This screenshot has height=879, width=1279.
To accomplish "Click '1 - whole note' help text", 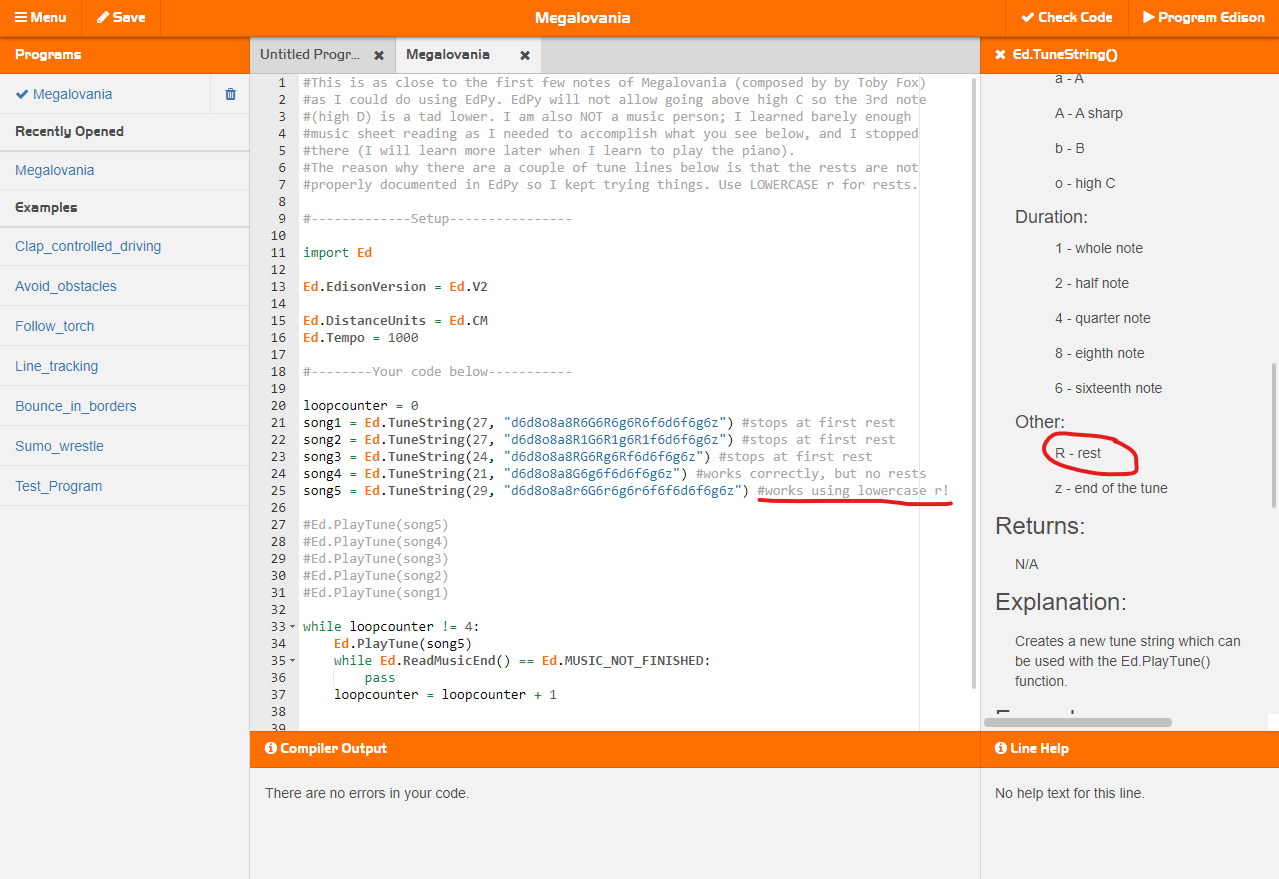I will tap(1099, 248).
